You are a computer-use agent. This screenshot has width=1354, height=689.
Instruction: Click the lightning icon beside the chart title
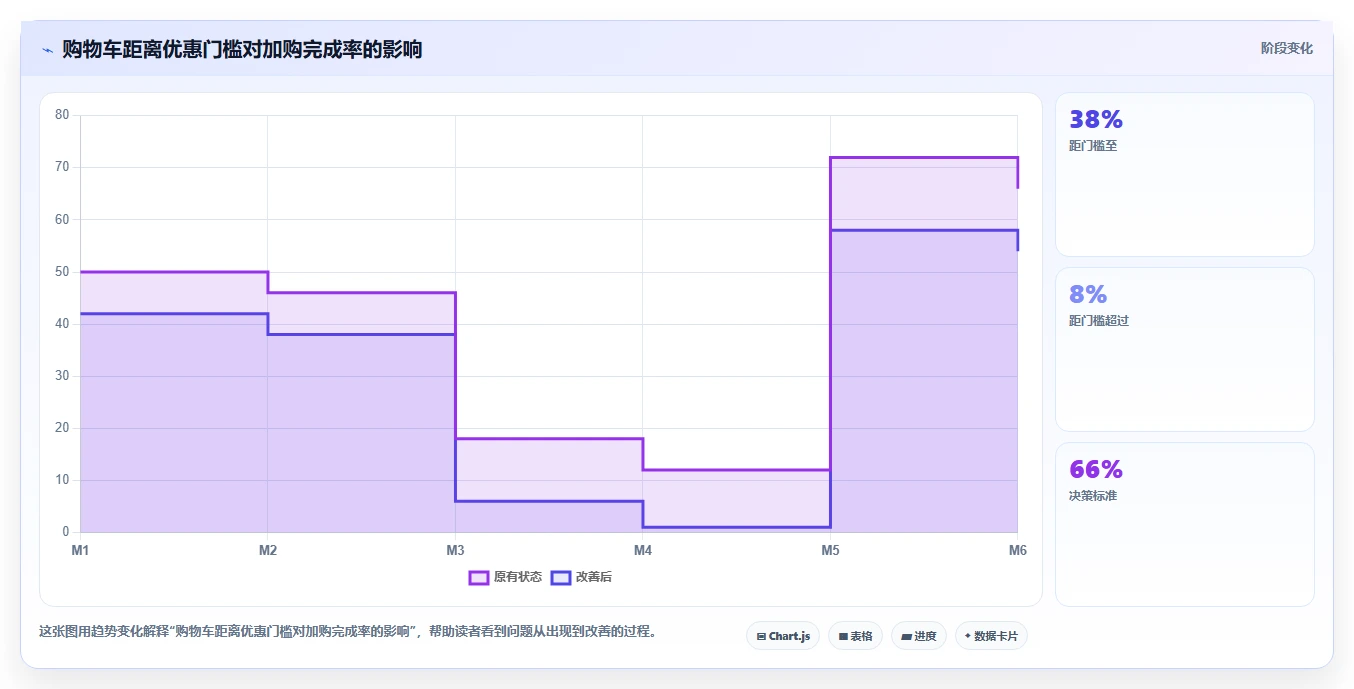[x=47, y=49]
